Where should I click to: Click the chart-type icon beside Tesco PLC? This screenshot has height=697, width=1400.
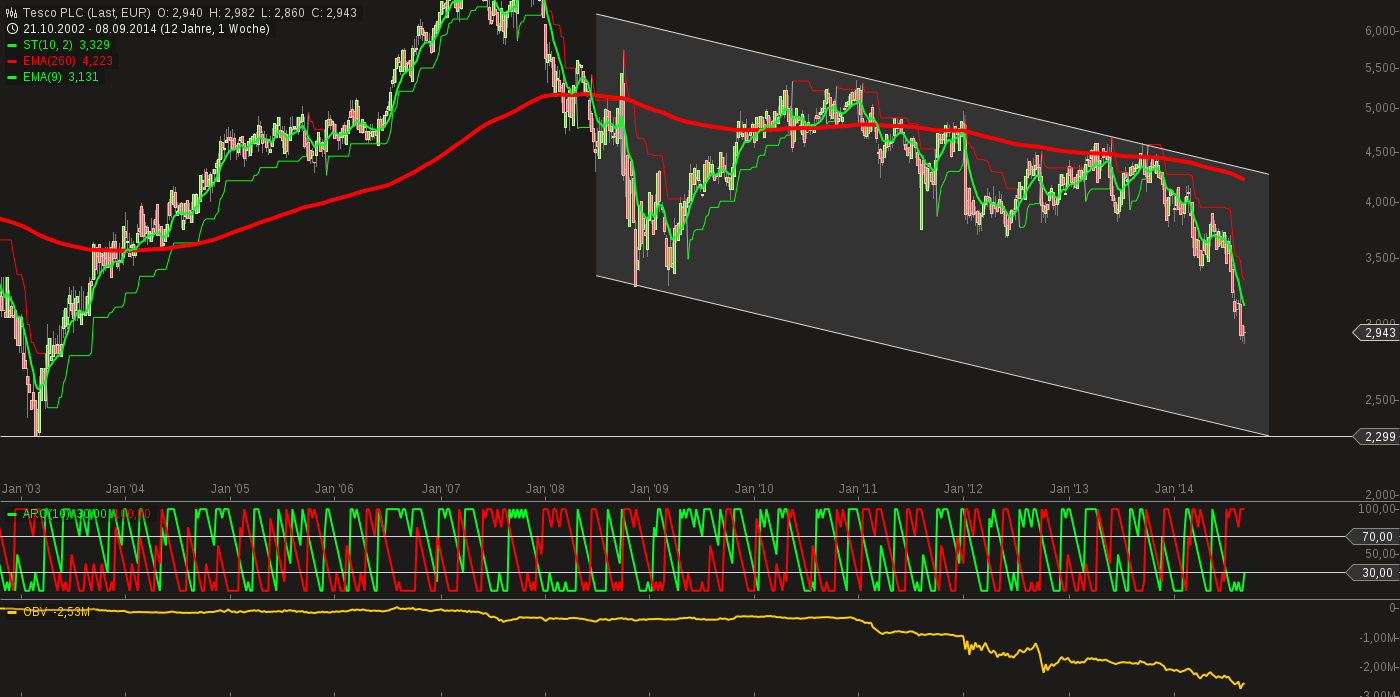point(12,13)
